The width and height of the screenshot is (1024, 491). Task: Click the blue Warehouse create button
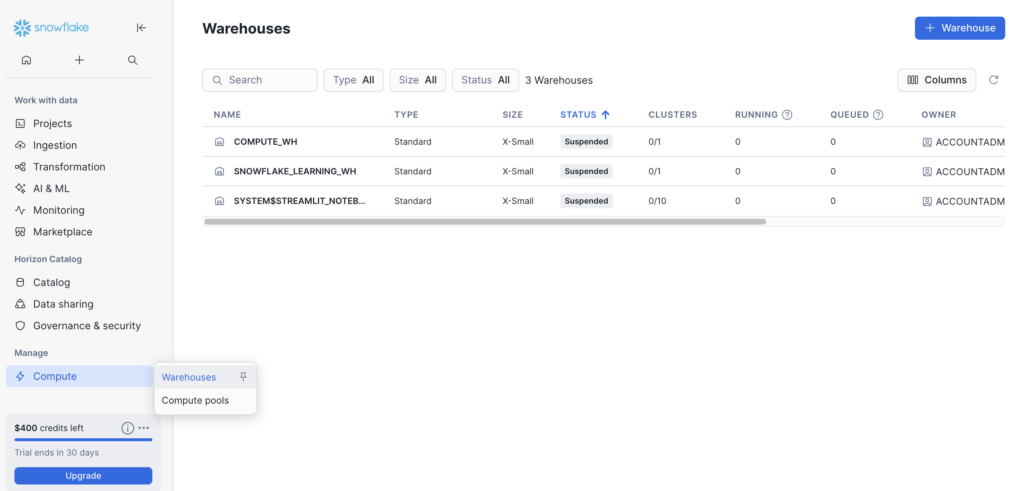pyautogui.click(x=959, y=28)
